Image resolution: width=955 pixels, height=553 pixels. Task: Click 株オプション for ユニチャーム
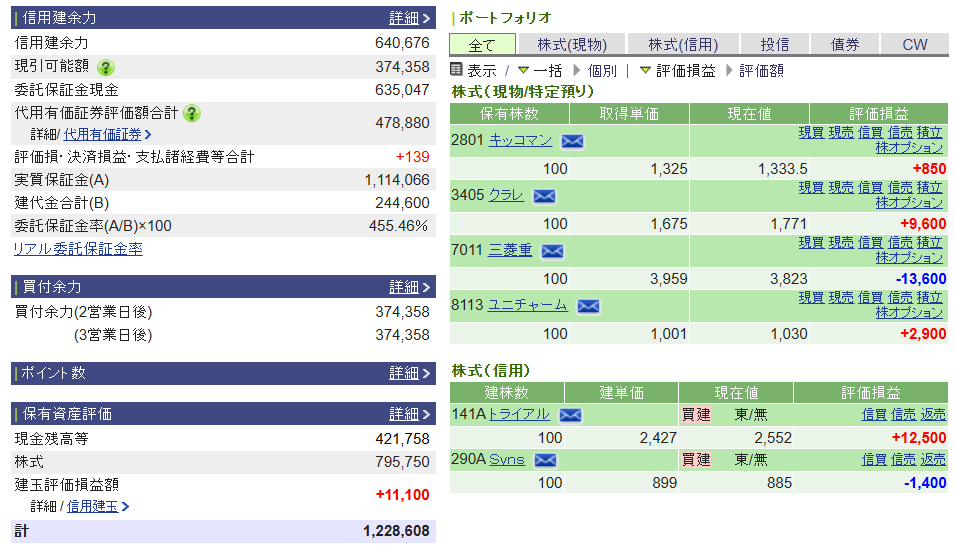coord(909,312)
